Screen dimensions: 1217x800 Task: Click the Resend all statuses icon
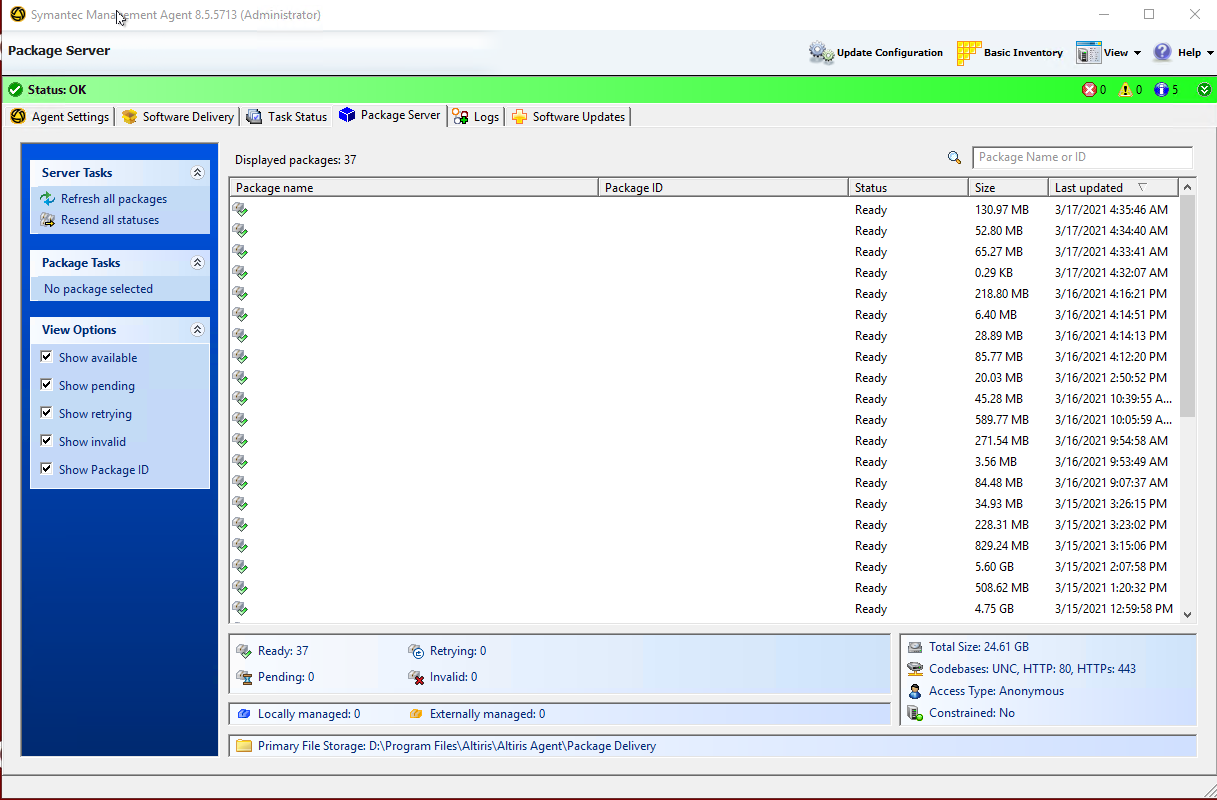tap(47, 220)
